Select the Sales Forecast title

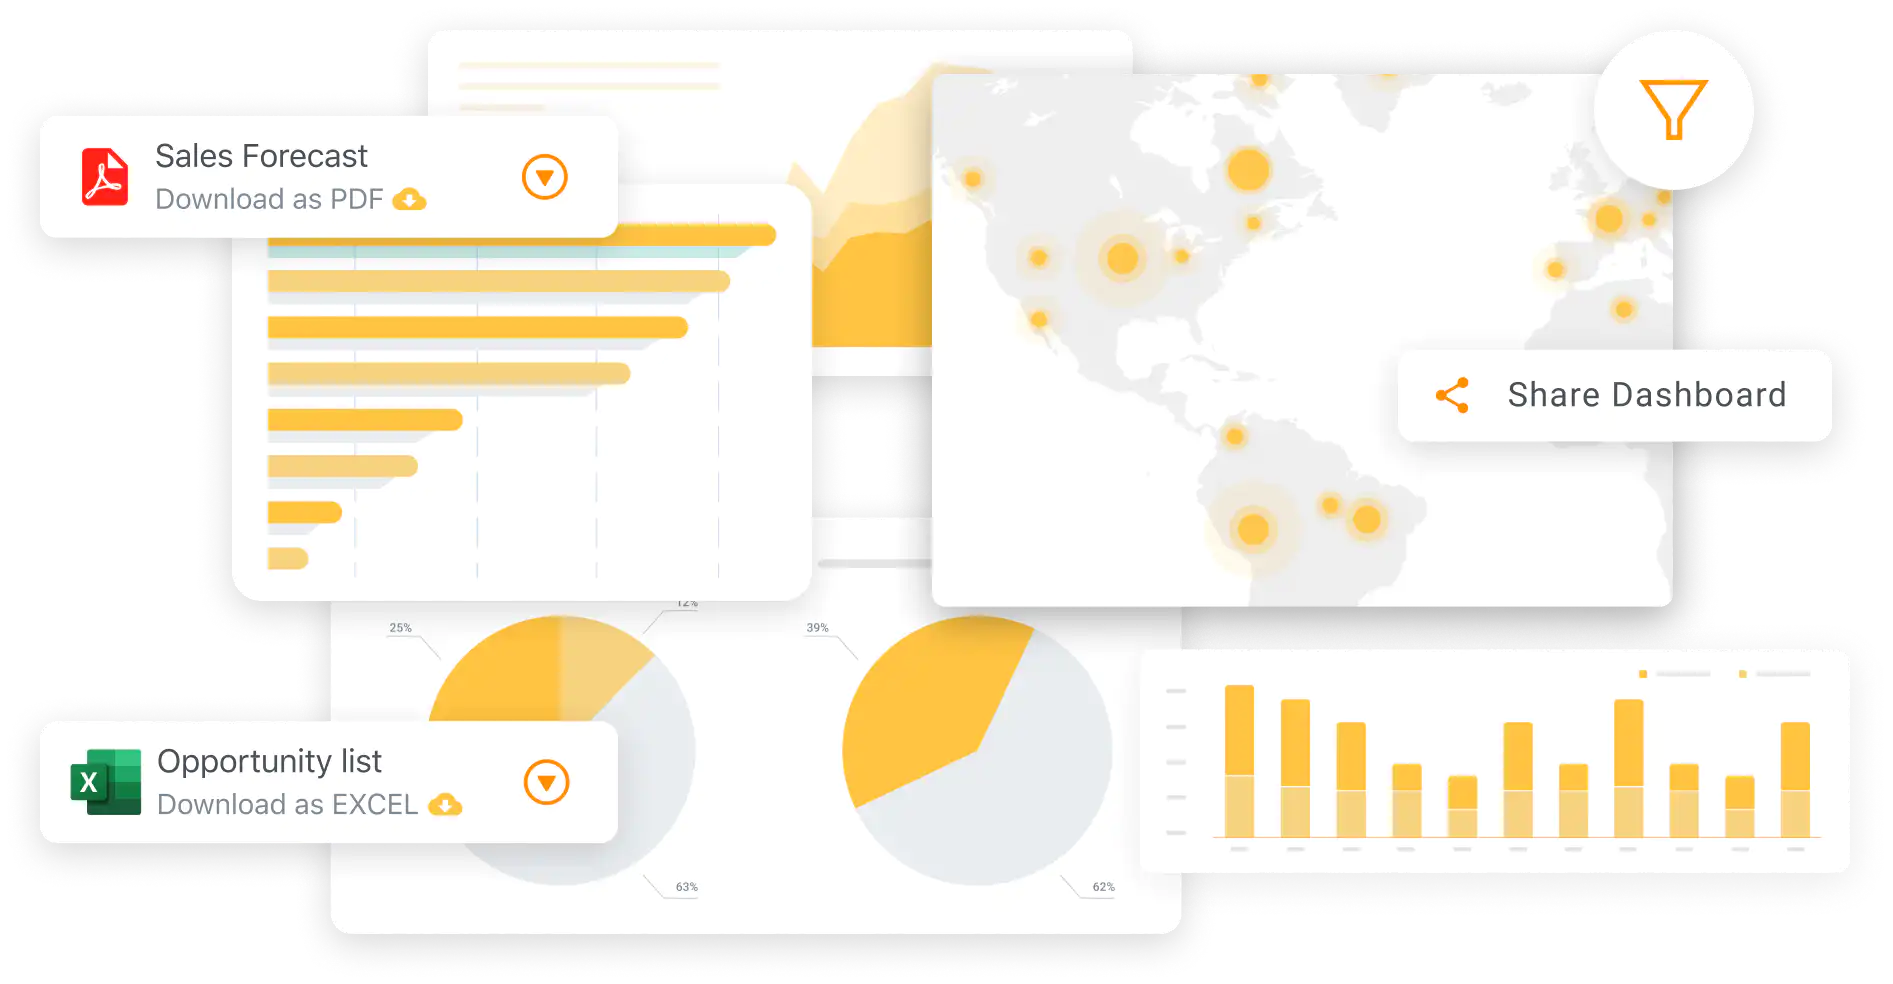click(261, 156)
